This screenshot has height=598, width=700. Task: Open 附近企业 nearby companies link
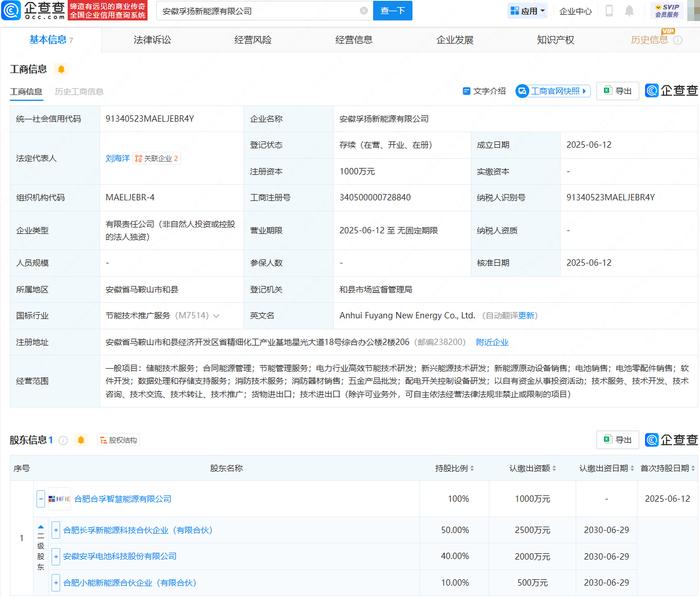pyautogui.click(x=492, y=342)
